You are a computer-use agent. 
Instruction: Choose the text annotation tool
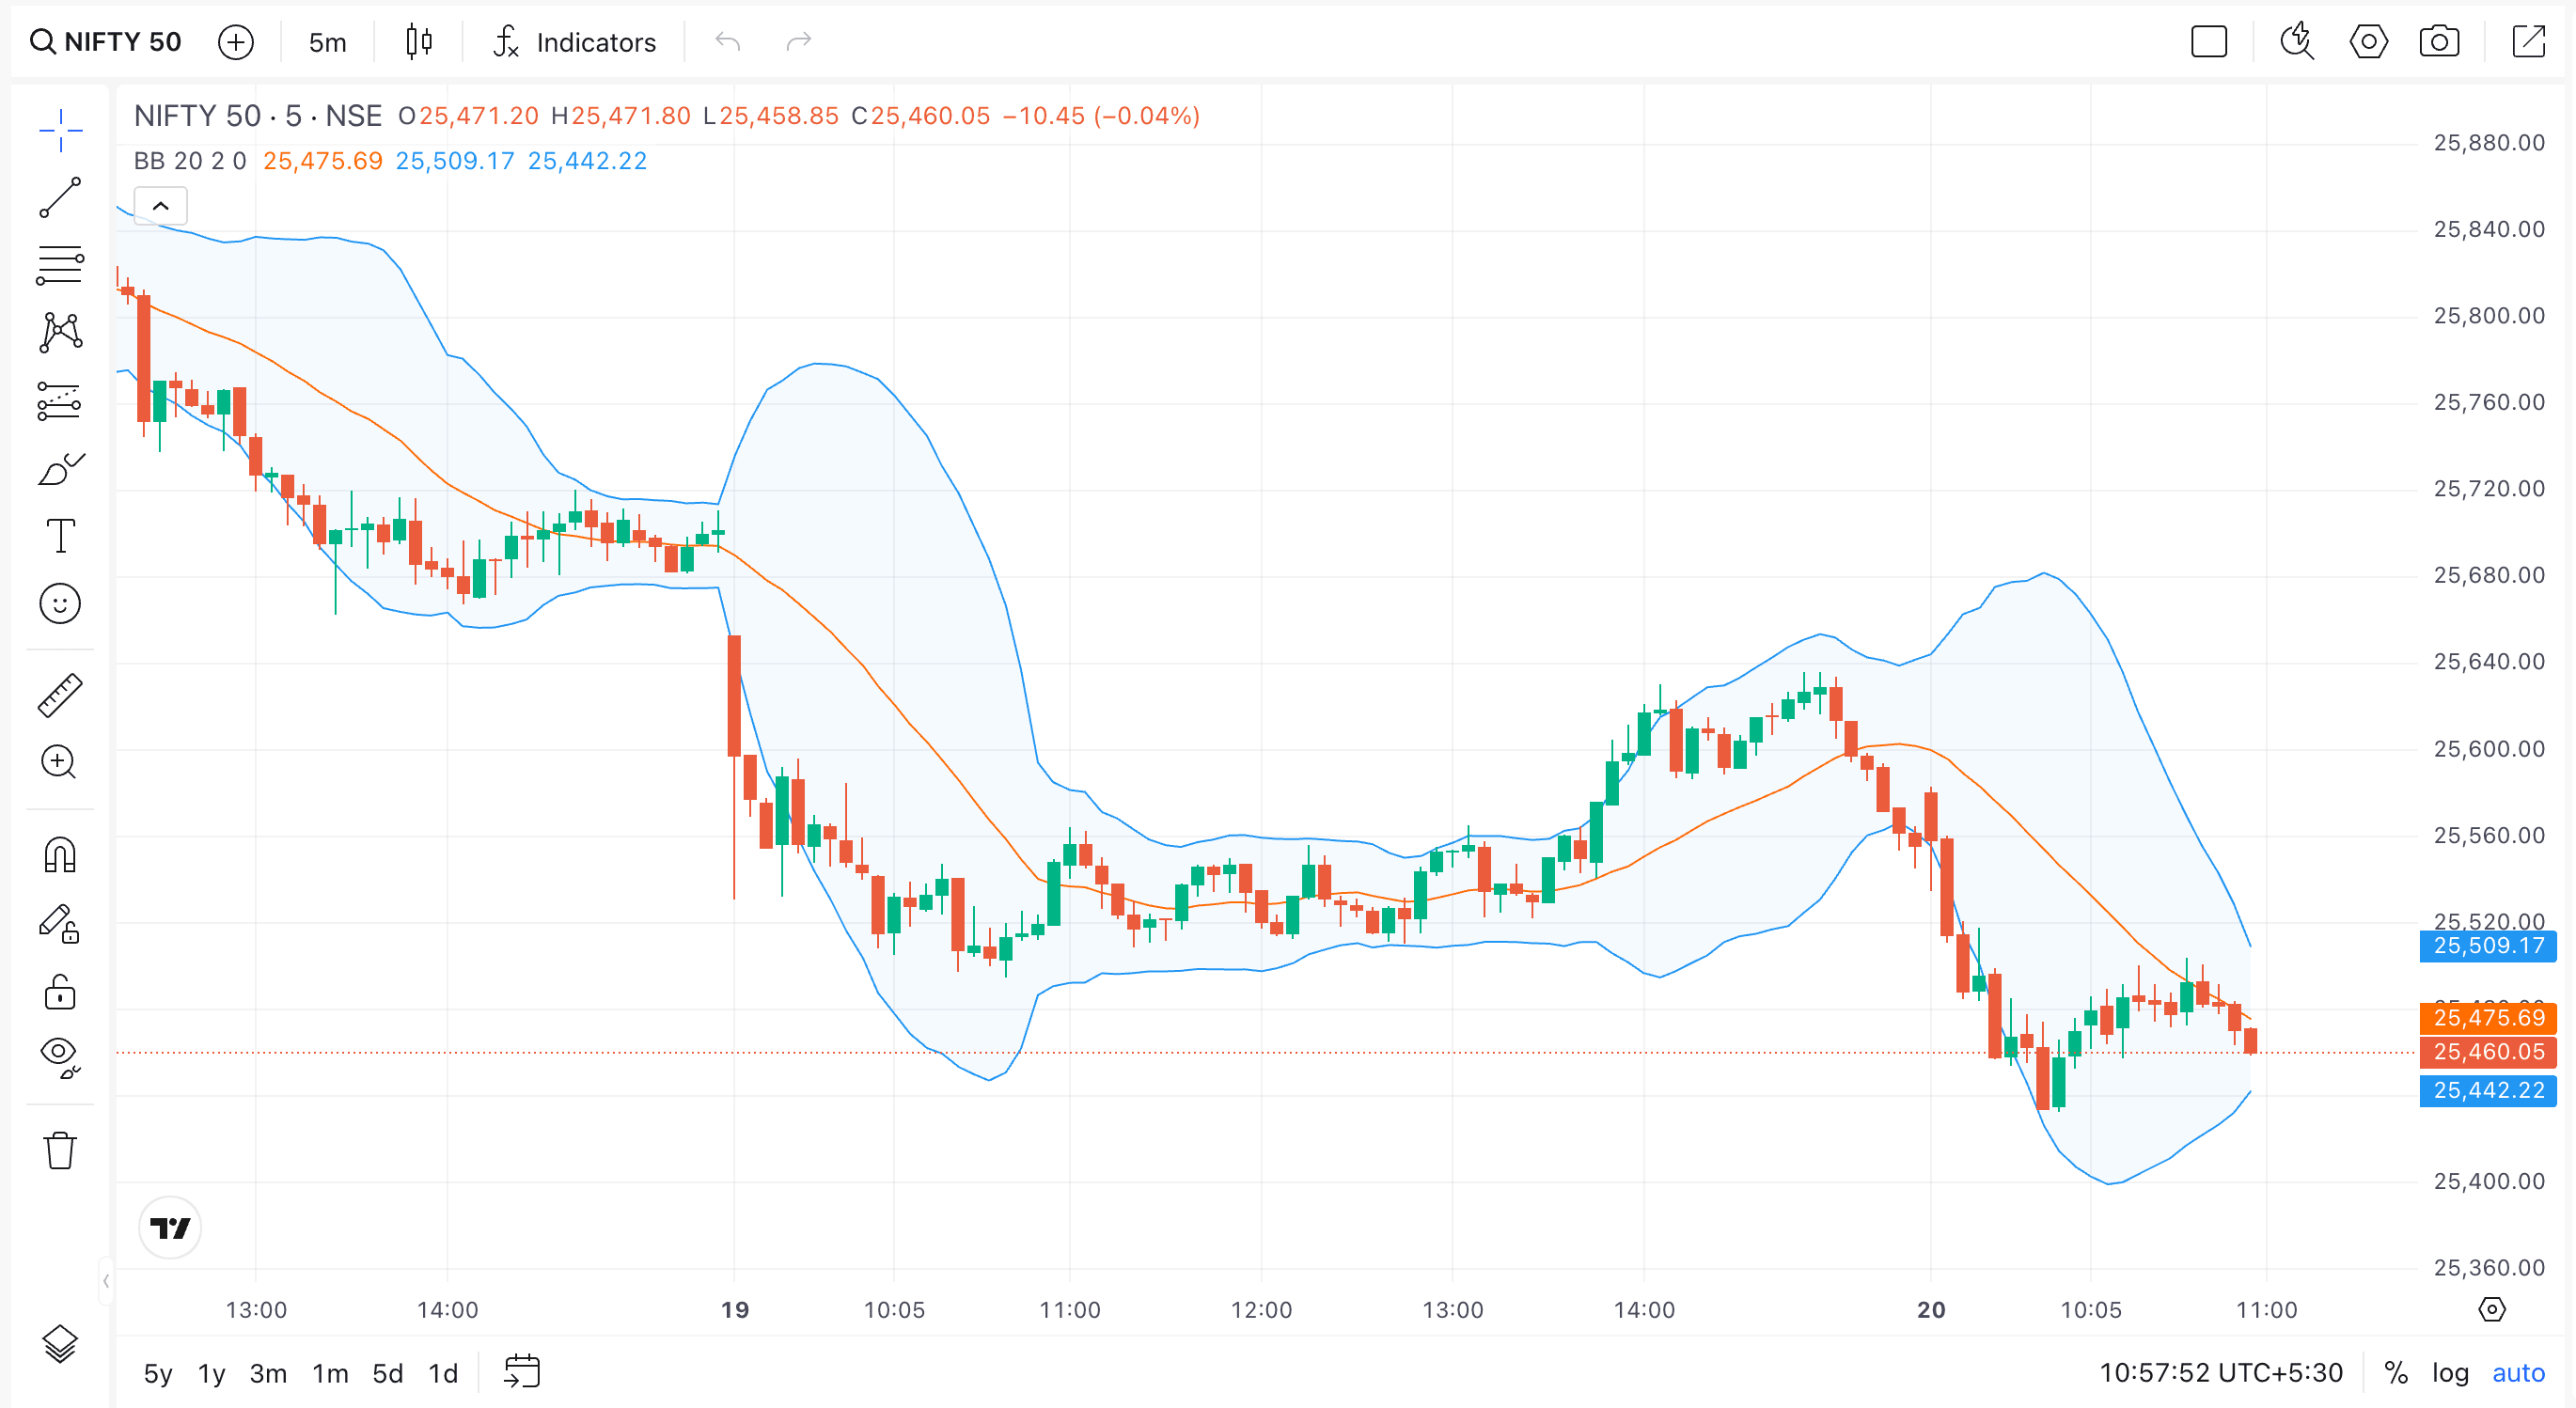pos(60,536)
